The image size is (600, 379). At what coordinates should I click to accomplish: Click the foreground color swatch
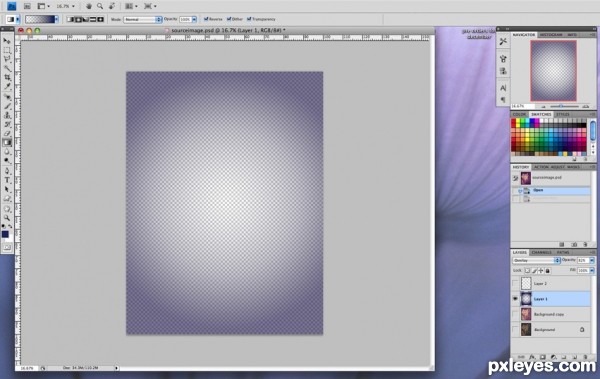pos(5,234)
